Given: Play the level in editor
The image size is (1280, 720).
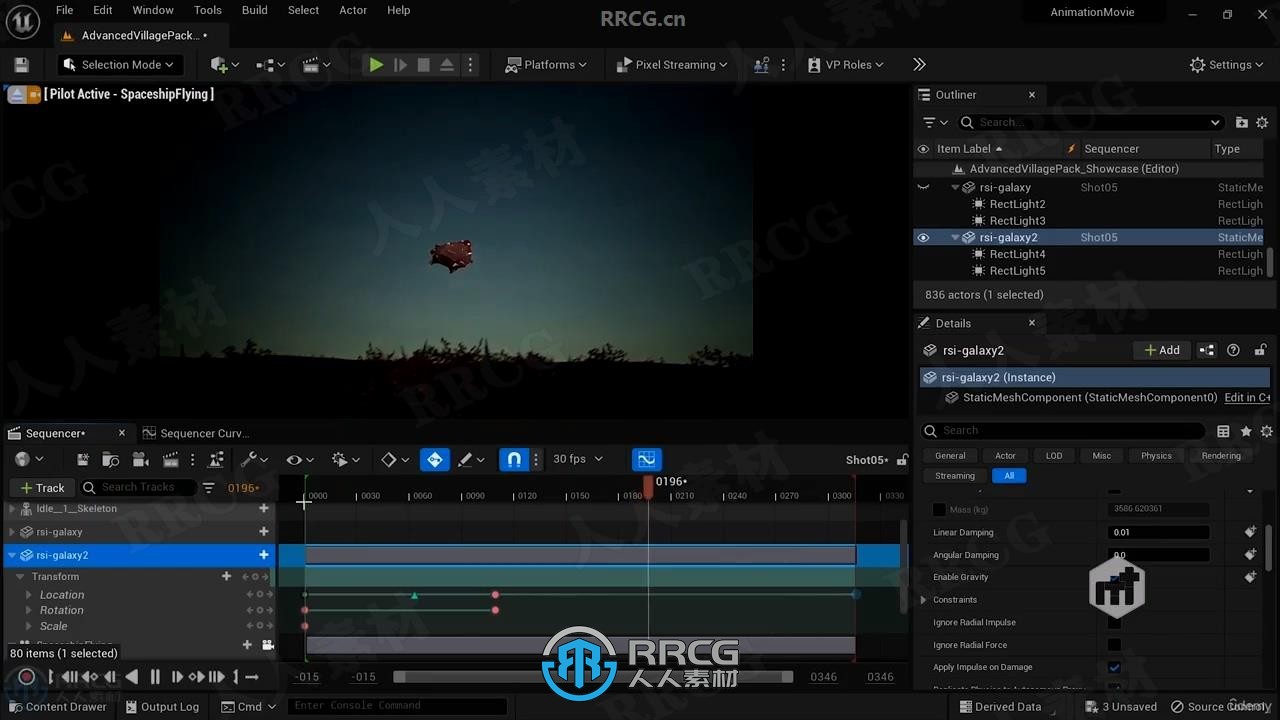Looking at the screenshot, I should point(376,65).
